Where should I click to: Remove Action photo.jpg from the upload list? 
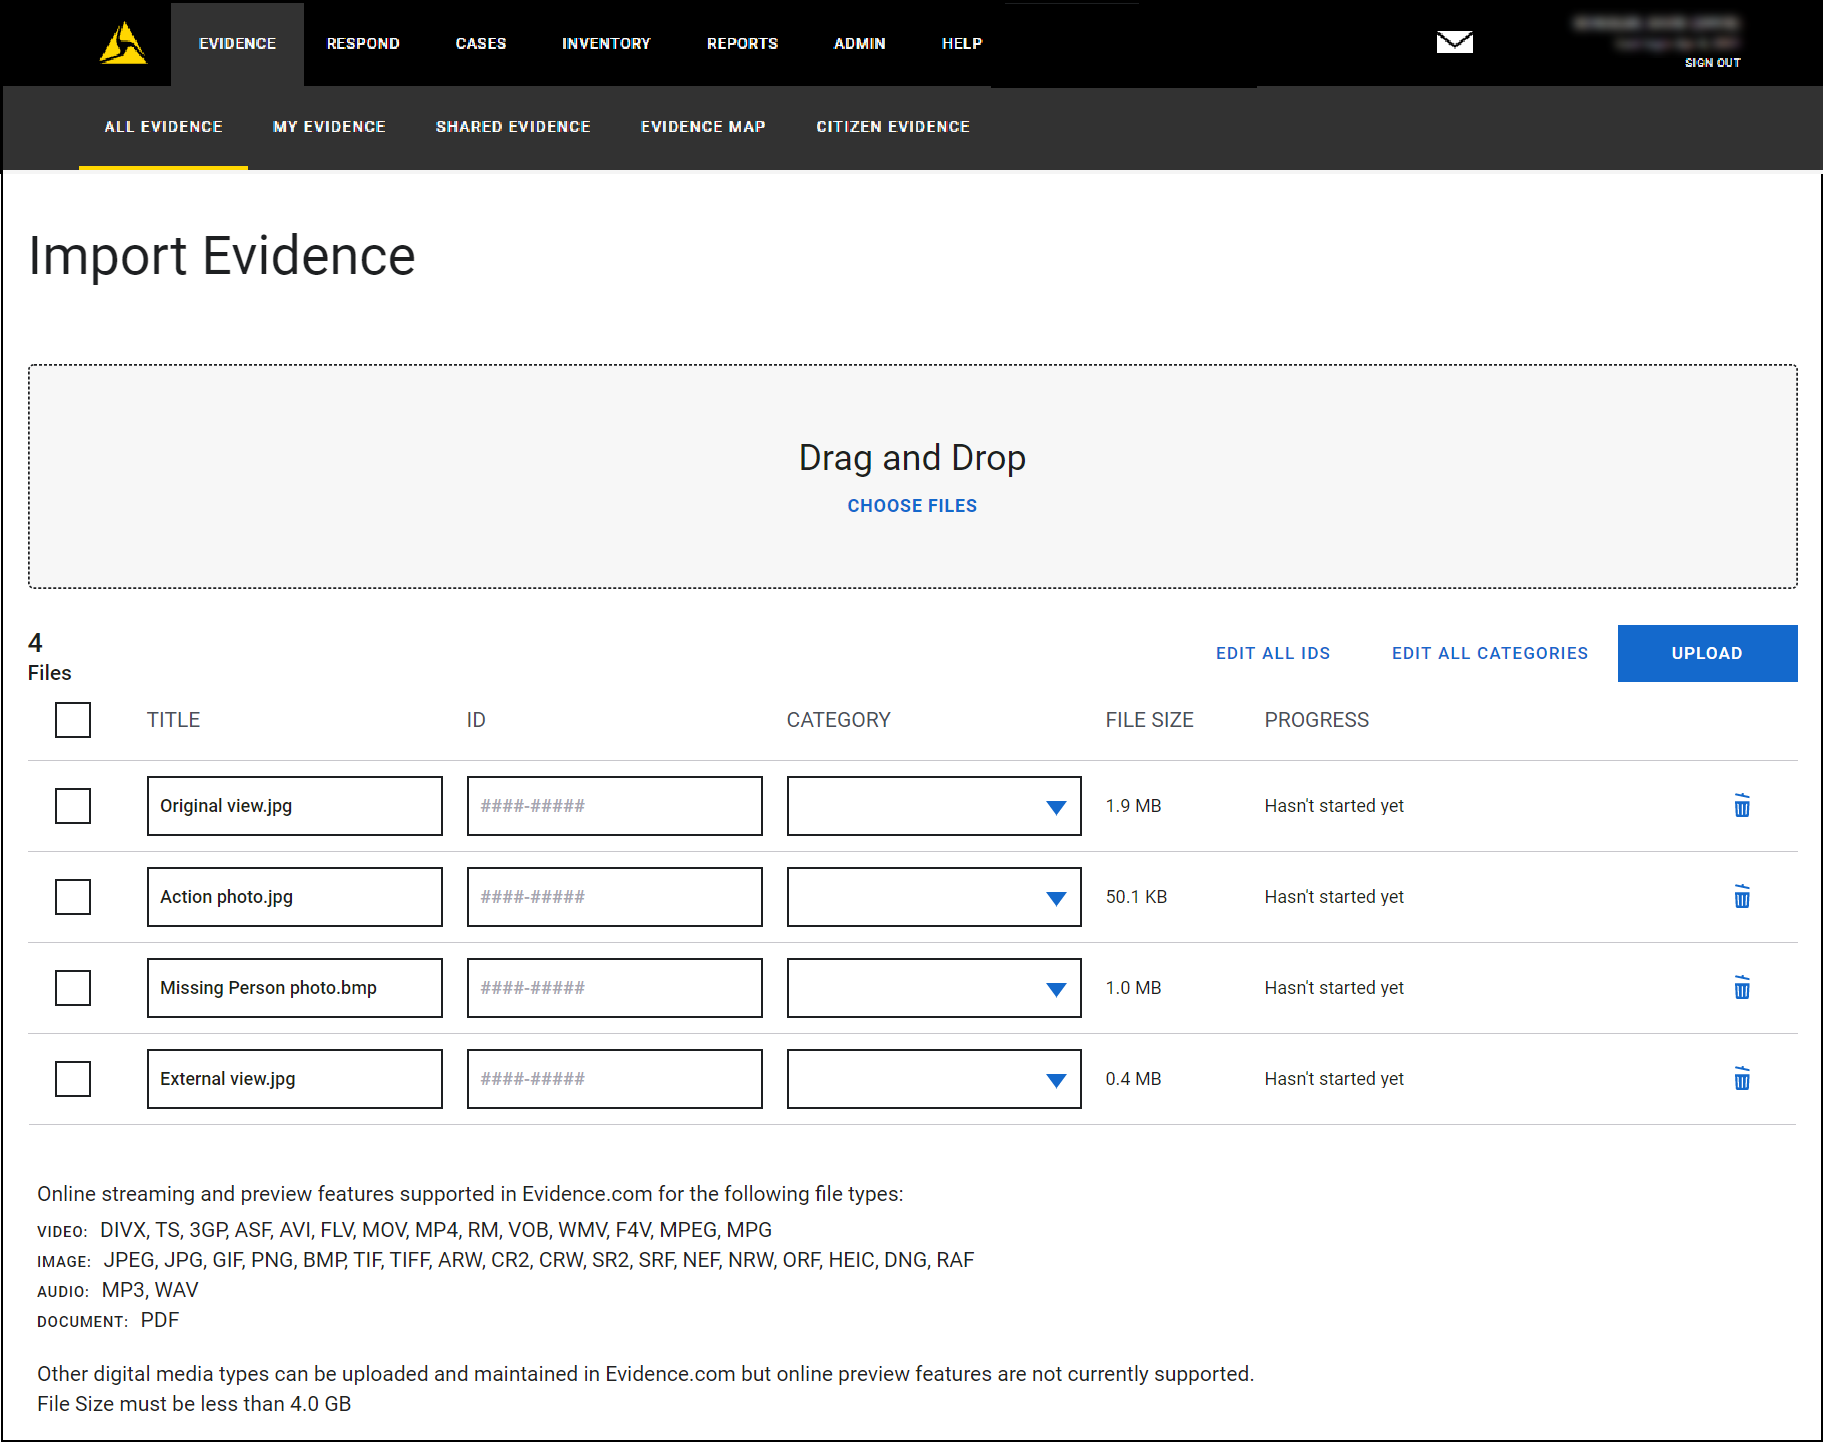point(1742,897)
